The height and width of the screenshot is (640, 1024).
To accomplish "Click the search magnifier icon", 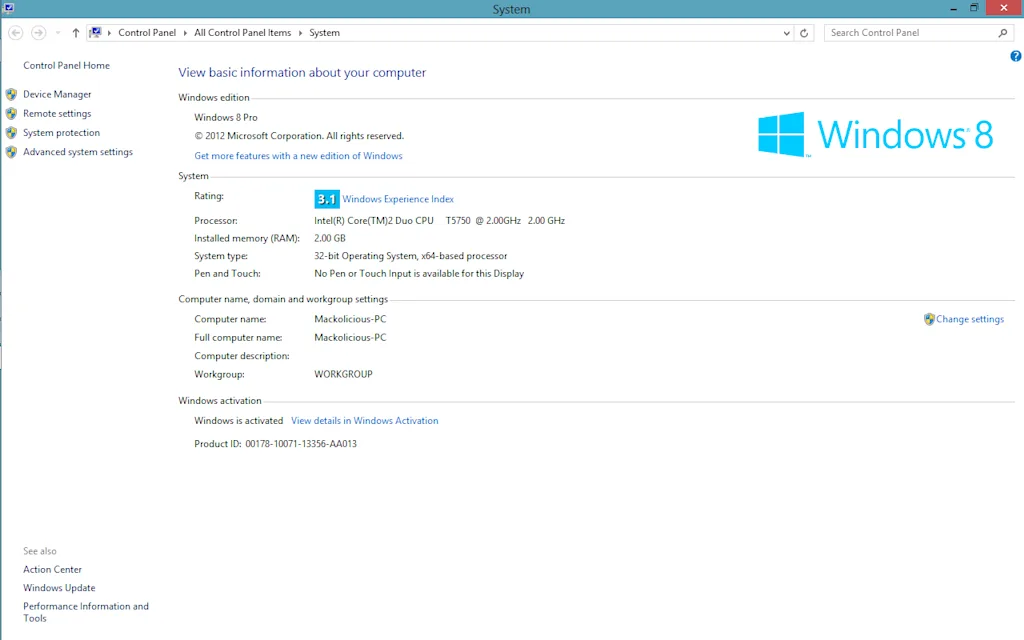I will pyautogui.click(x=1003, y=33).
